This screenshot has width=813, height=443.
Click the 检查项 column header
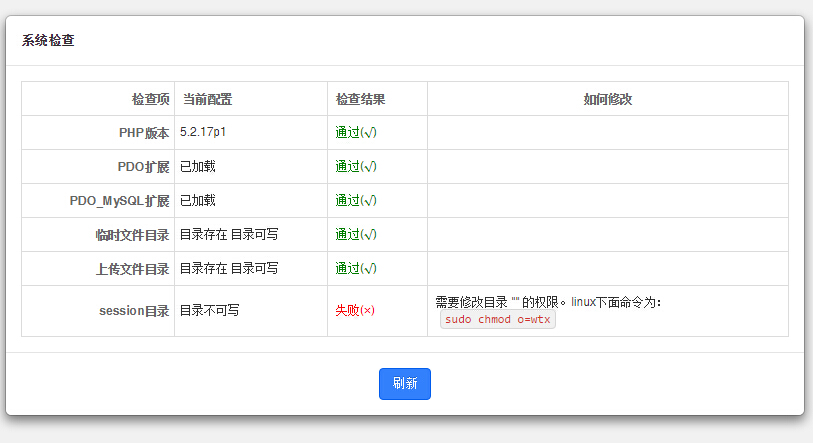coord(150,99)
